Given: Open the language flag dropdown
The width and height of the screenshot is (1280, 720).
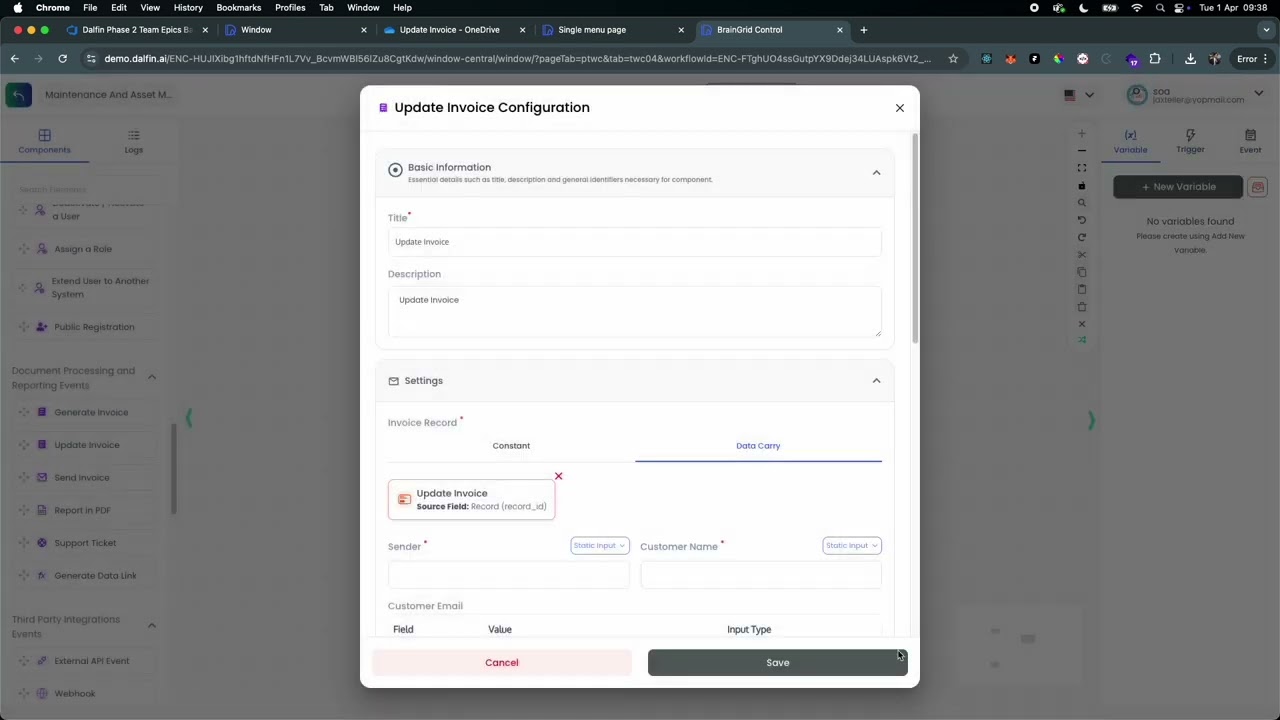Looking at the screenshot, I should [1078, 95].
